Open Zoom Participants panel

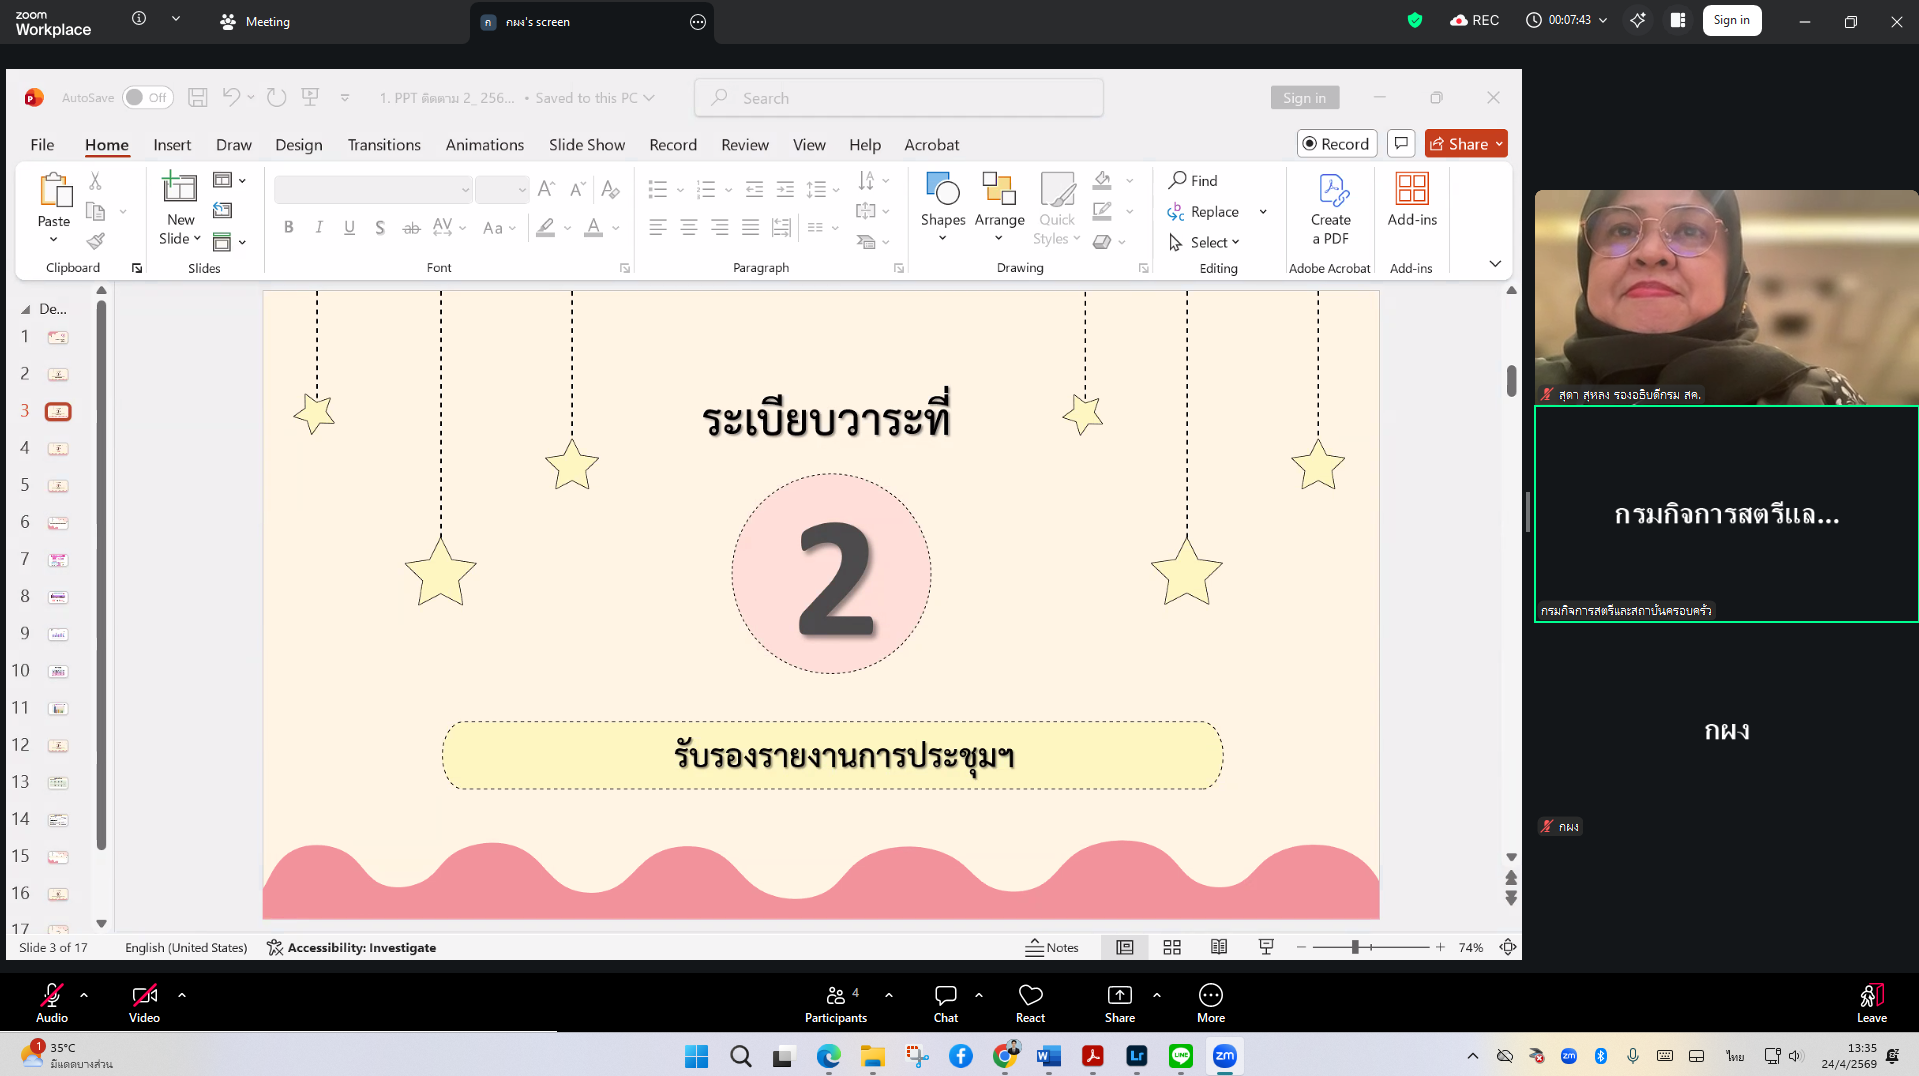(x=835, y=1003)
